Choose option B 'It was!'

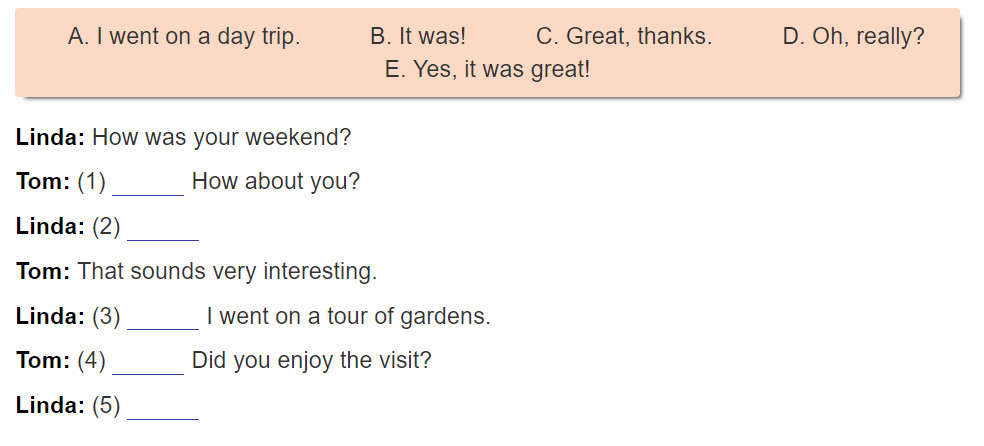tap(418, 37)
